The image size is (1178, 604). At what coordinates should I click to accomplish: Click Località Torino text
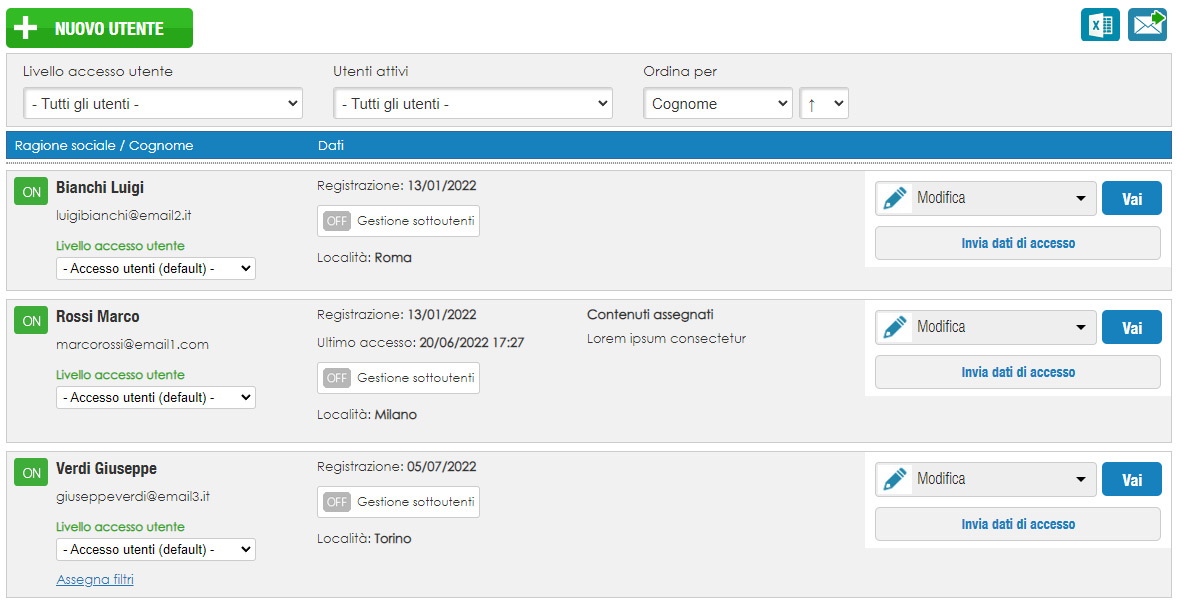click(364, 539)
